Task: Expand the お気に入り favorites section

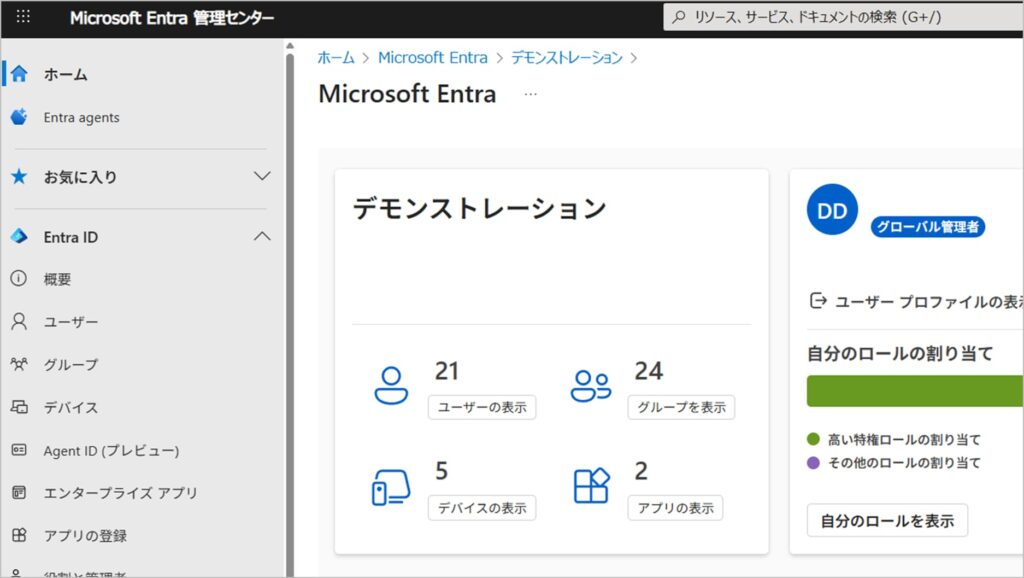Action: pyautogui.click(x=262, y=177)
